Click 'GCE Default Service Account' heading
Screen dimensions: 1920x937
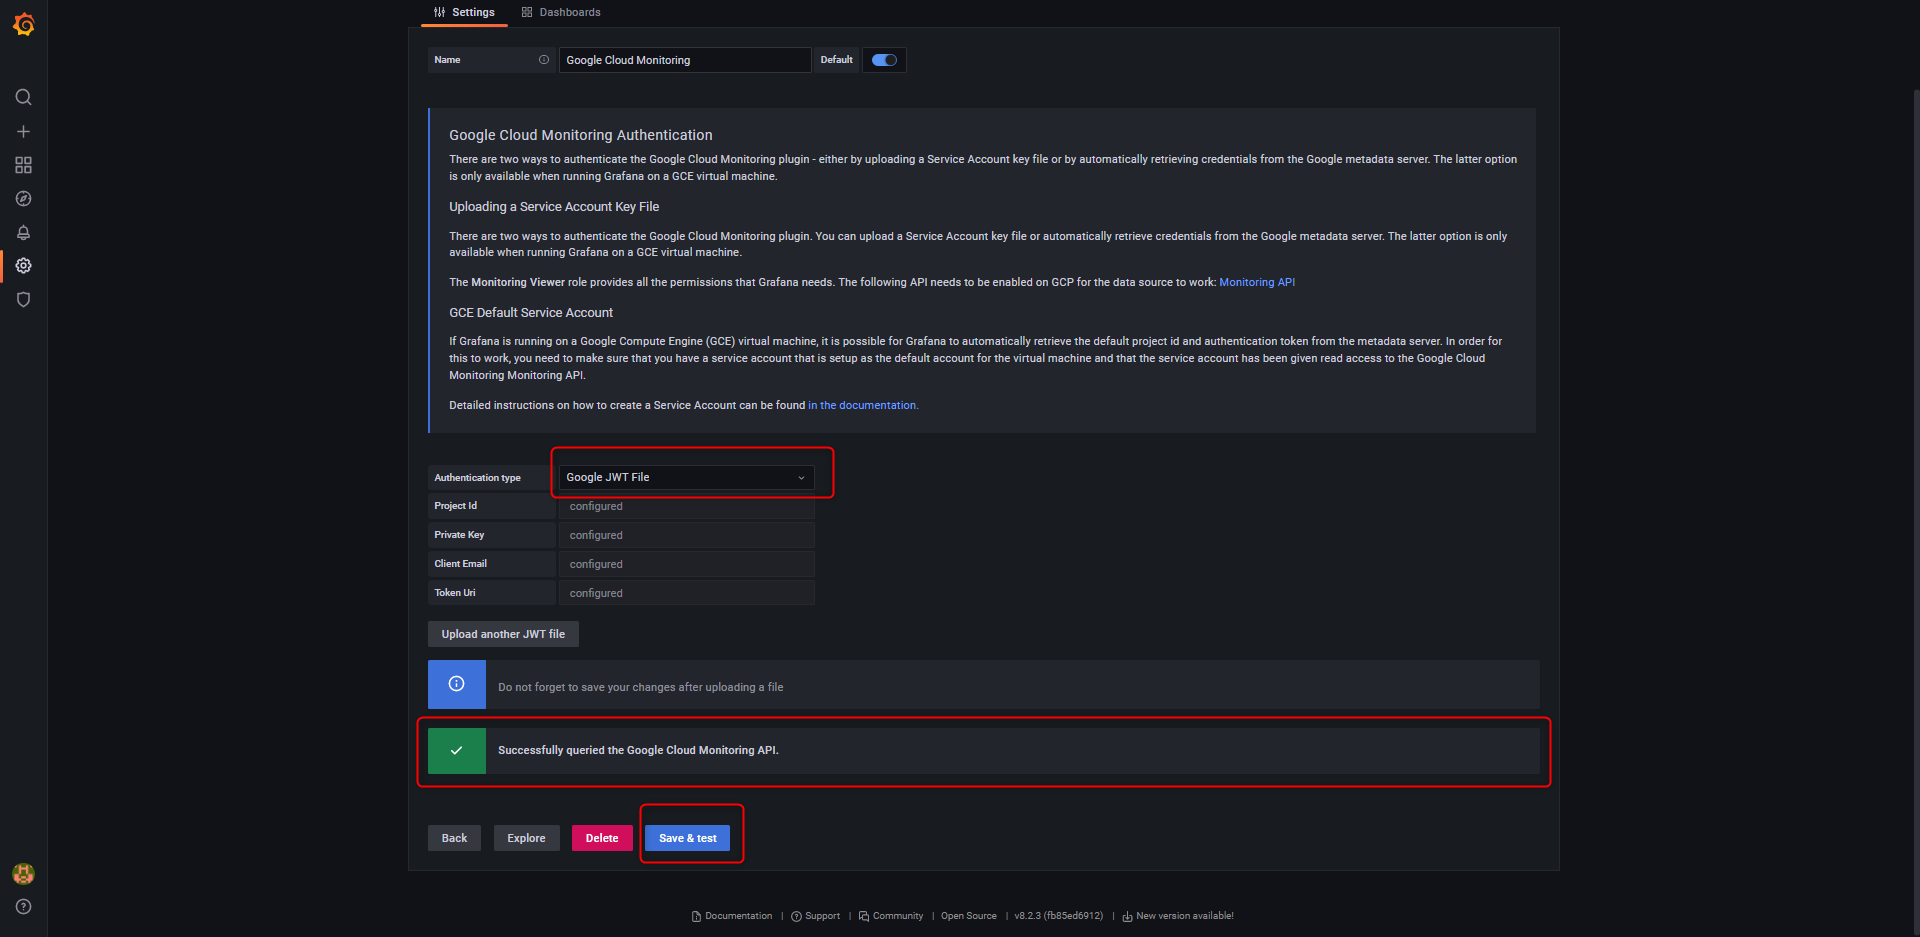pos(531,313)
